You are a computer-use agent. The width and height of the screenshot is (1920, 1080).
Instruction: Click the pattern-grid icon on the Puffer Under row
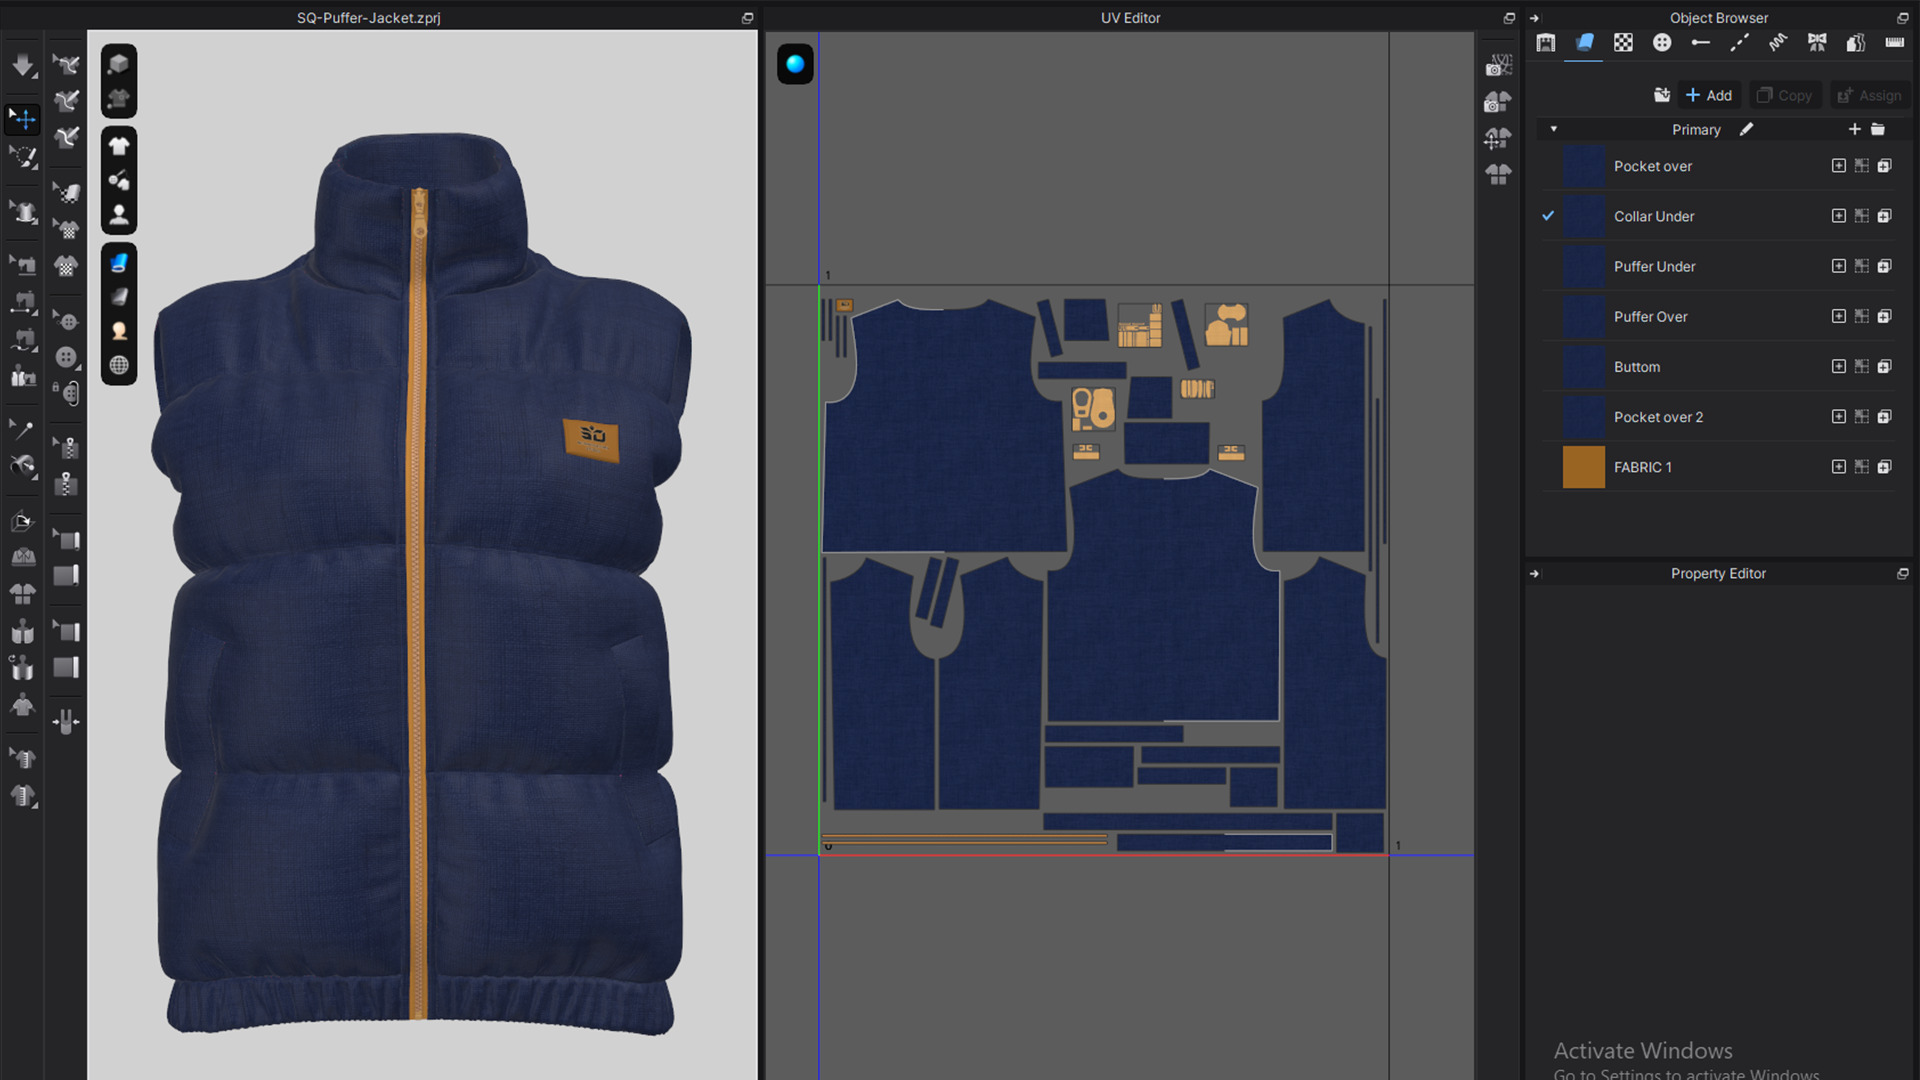click(x=1861, y=266)
